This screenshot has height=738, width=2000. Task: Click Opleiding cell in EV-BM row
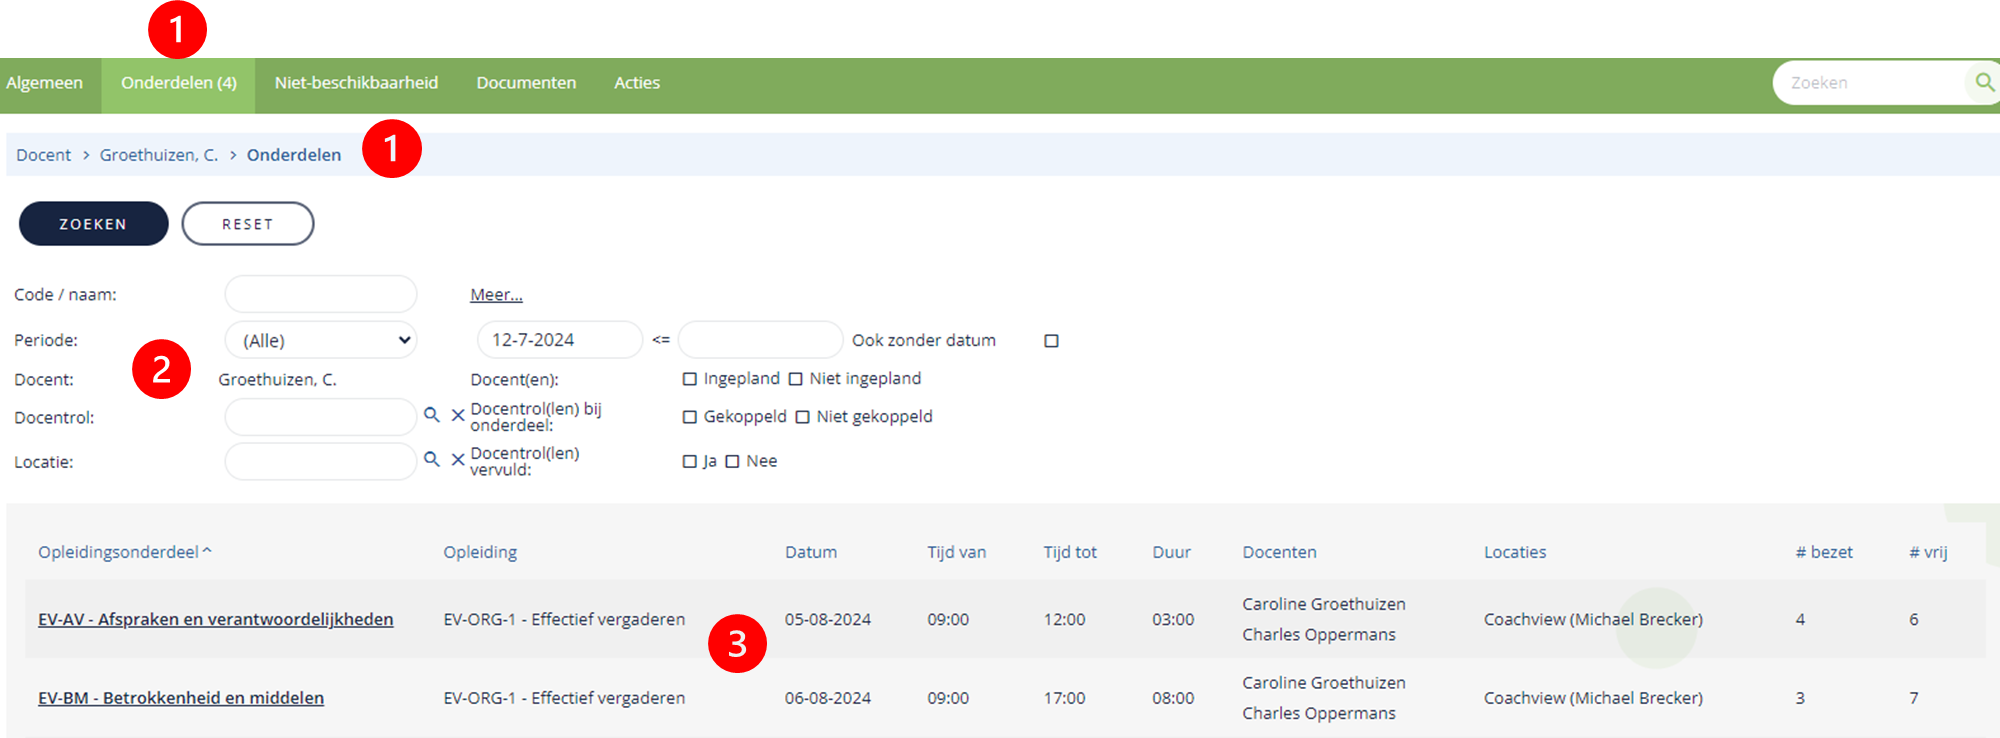pyautogui.click(x=564, y=698)
